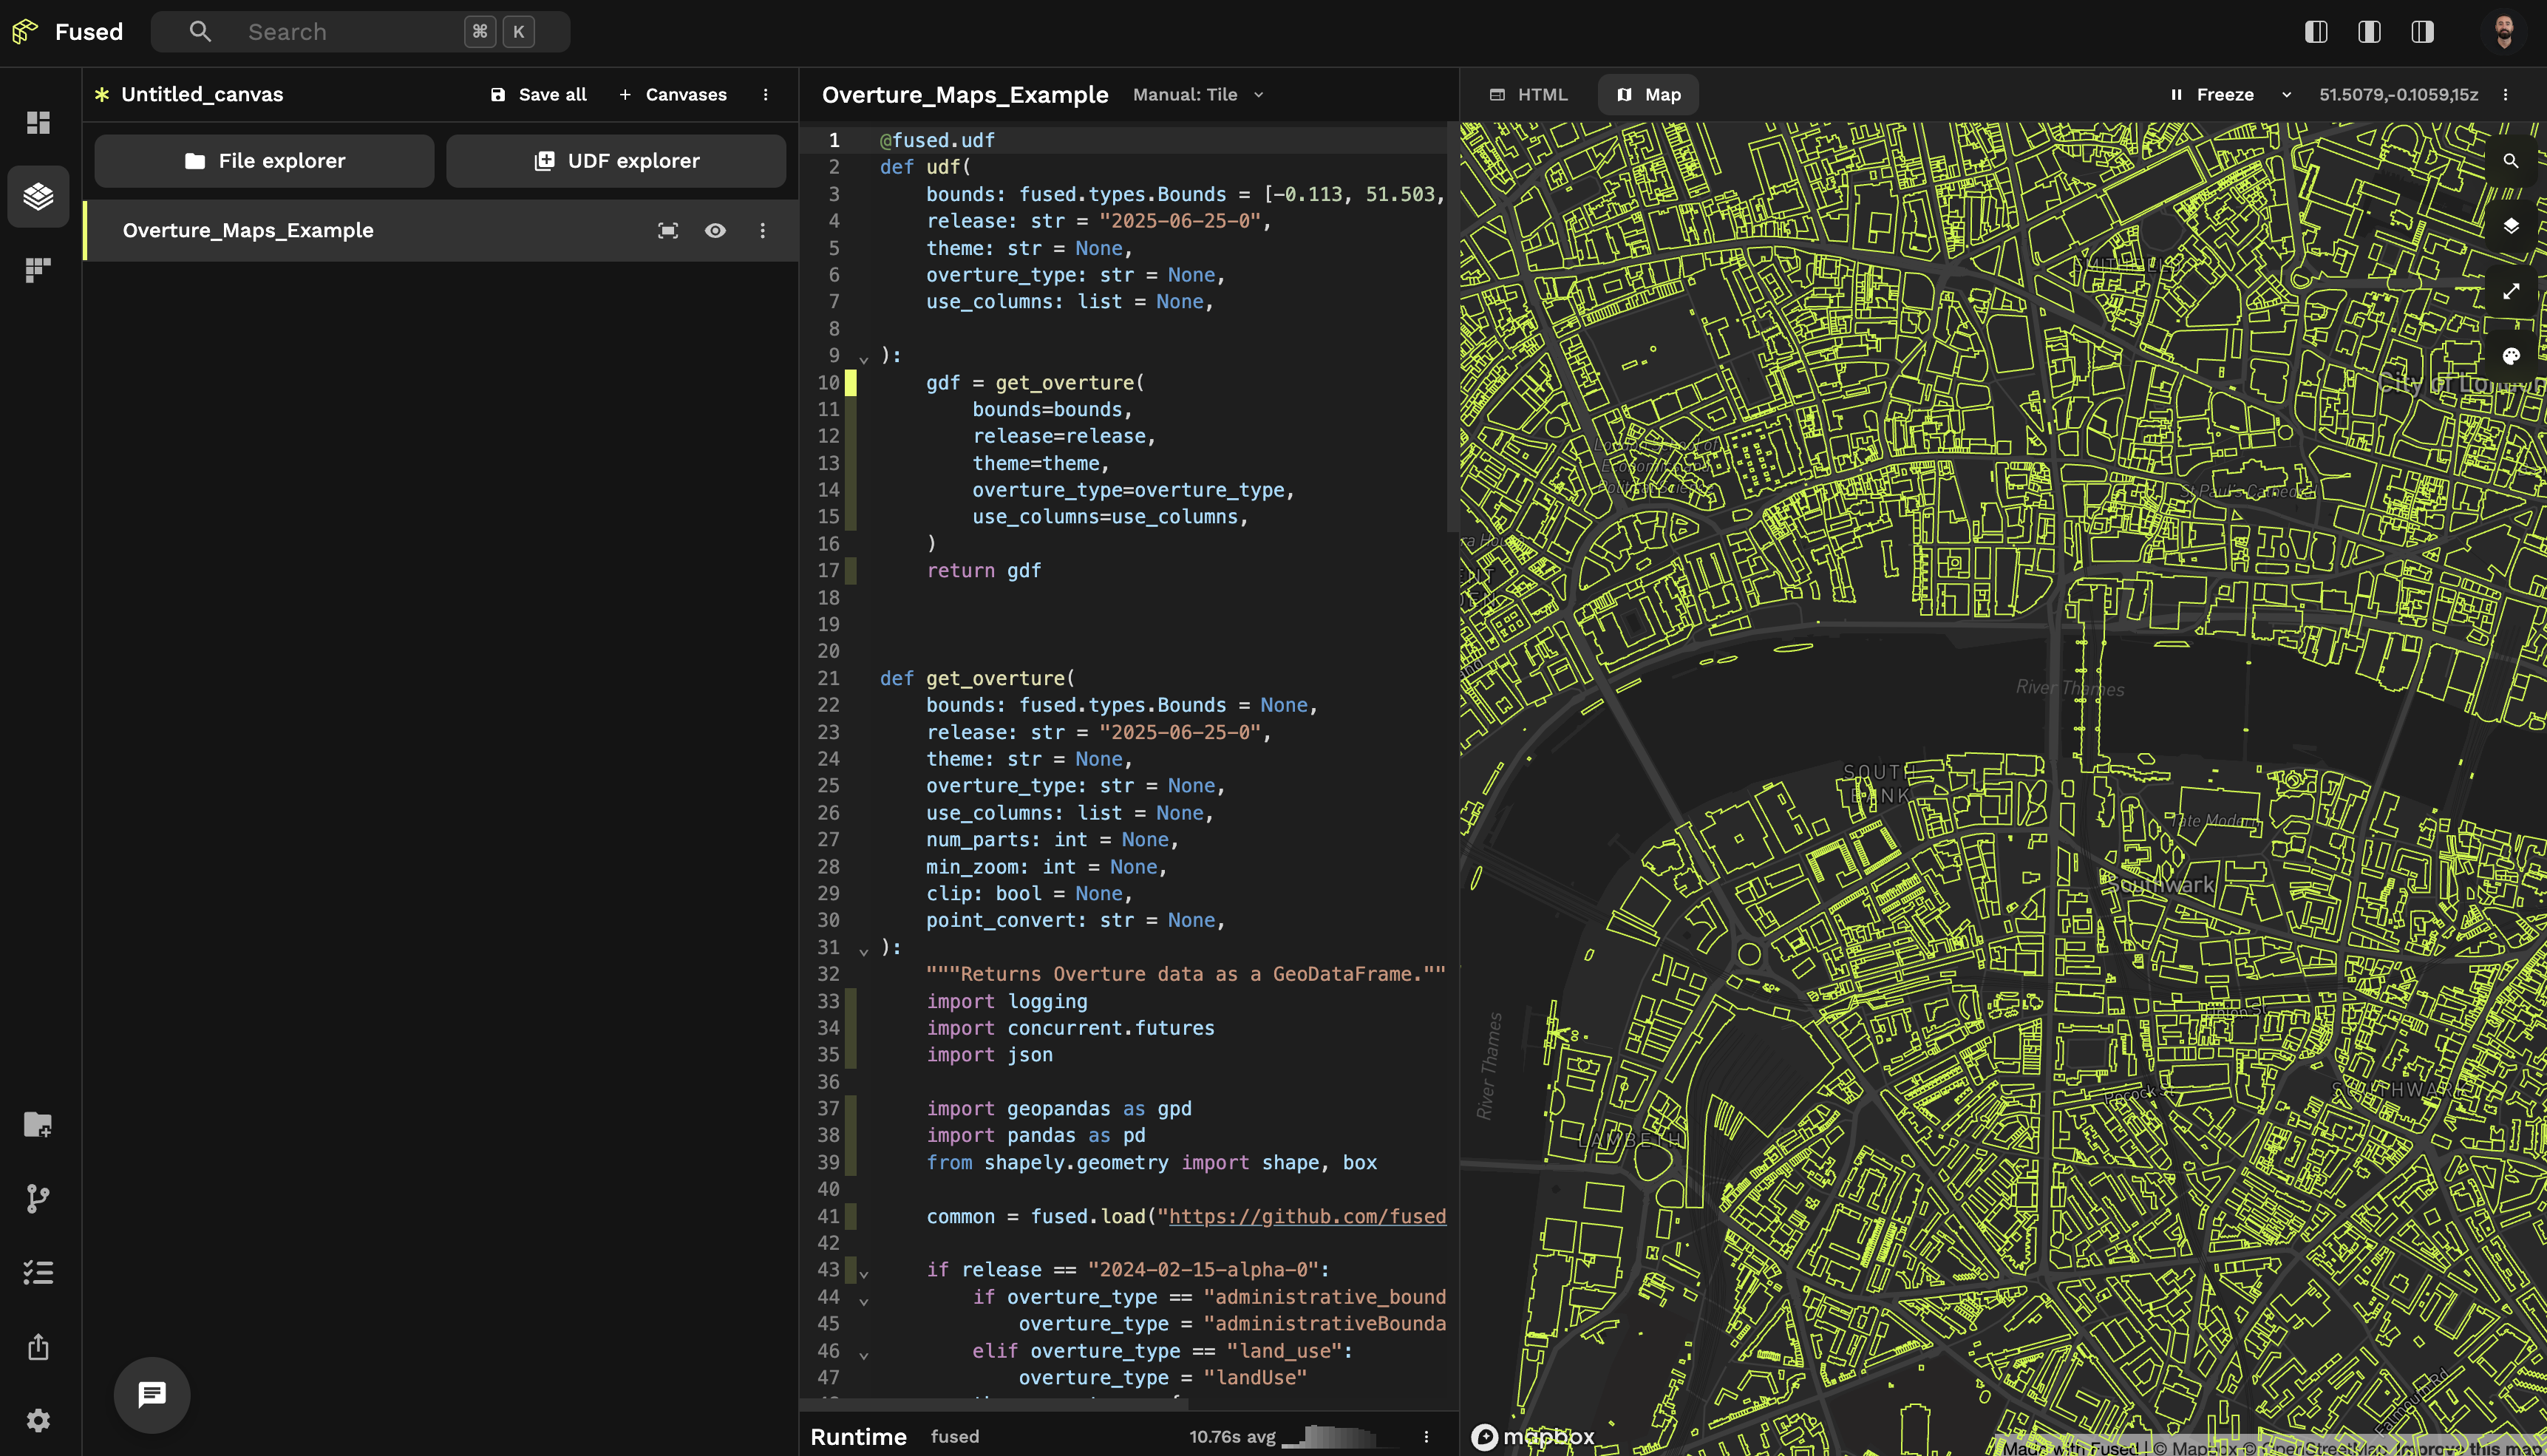Viewport: 2547px width, 1456px height.
Task: Open the coordinates dropdown next to 51.5079,-0.1059,15z
Action: (2287, 94)
